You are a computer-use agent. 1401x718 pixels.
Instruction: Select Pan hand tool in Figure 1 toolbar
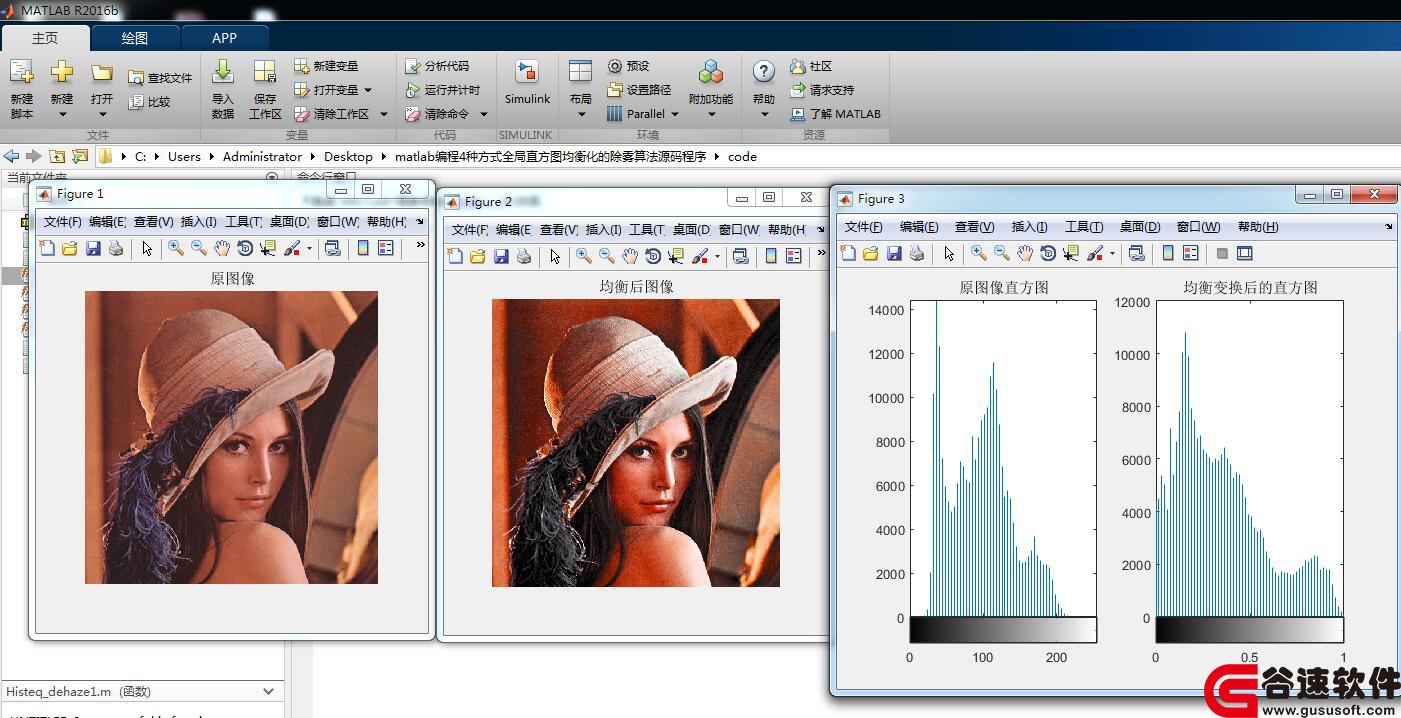(221, 248)
